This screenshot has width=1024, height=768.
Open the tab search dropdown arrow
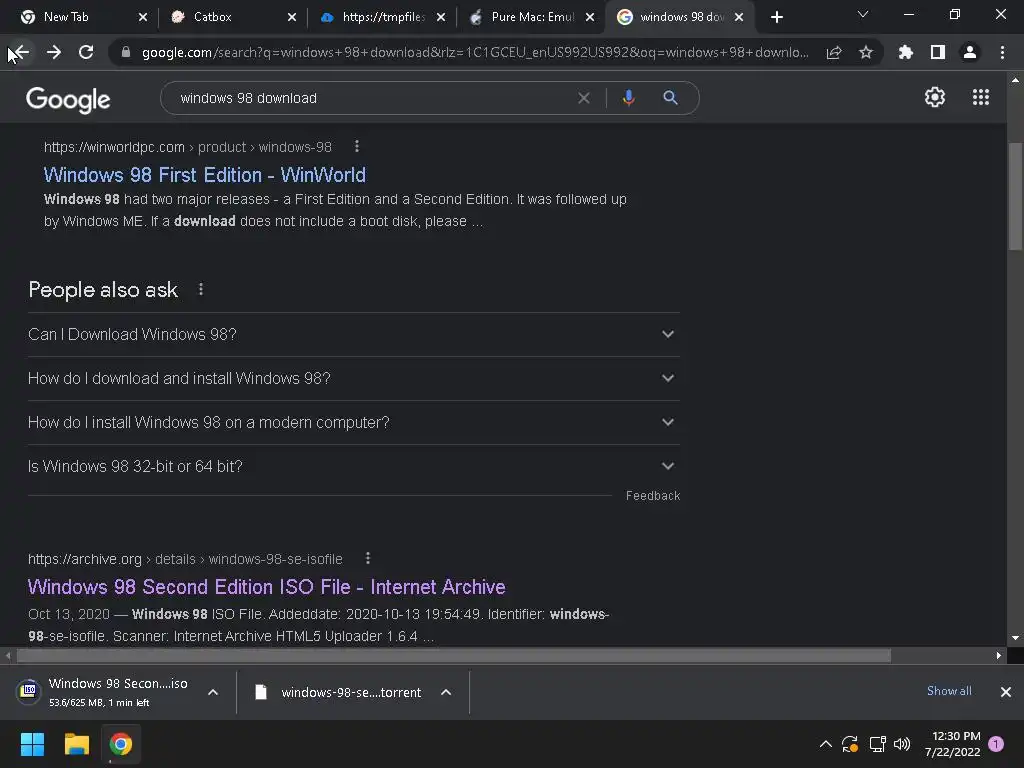(x=863, y=14)
